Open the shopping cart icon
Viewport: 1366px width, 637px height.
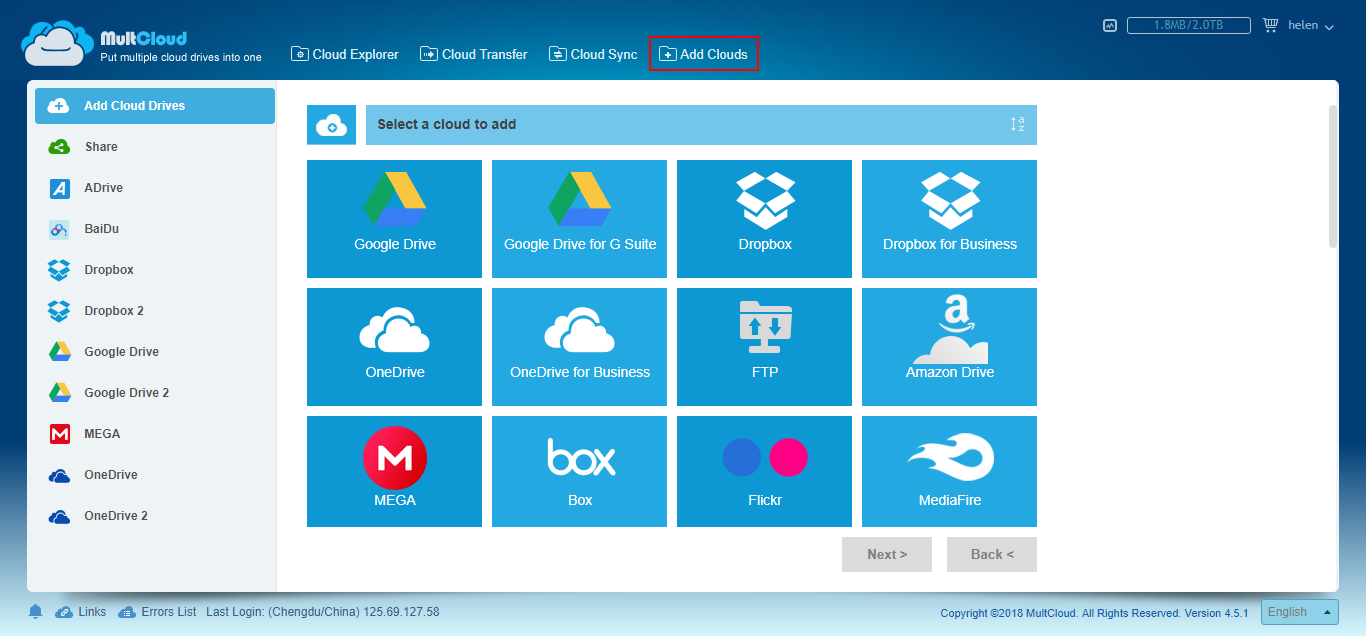pos(1271,25)
